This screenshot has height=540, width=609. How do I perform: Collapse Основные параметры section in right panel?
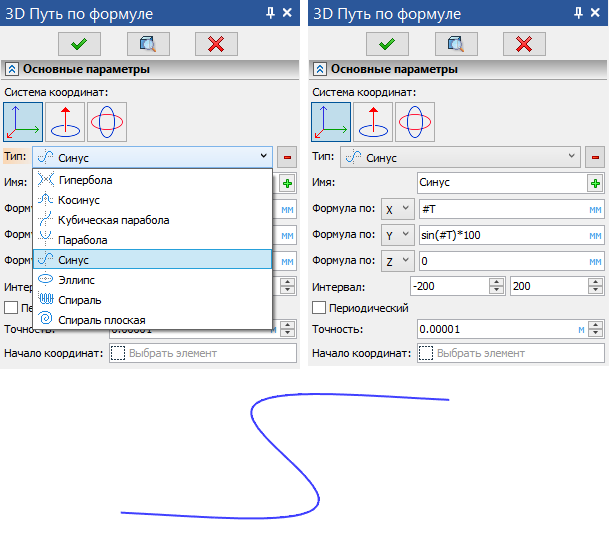(320, 70)
